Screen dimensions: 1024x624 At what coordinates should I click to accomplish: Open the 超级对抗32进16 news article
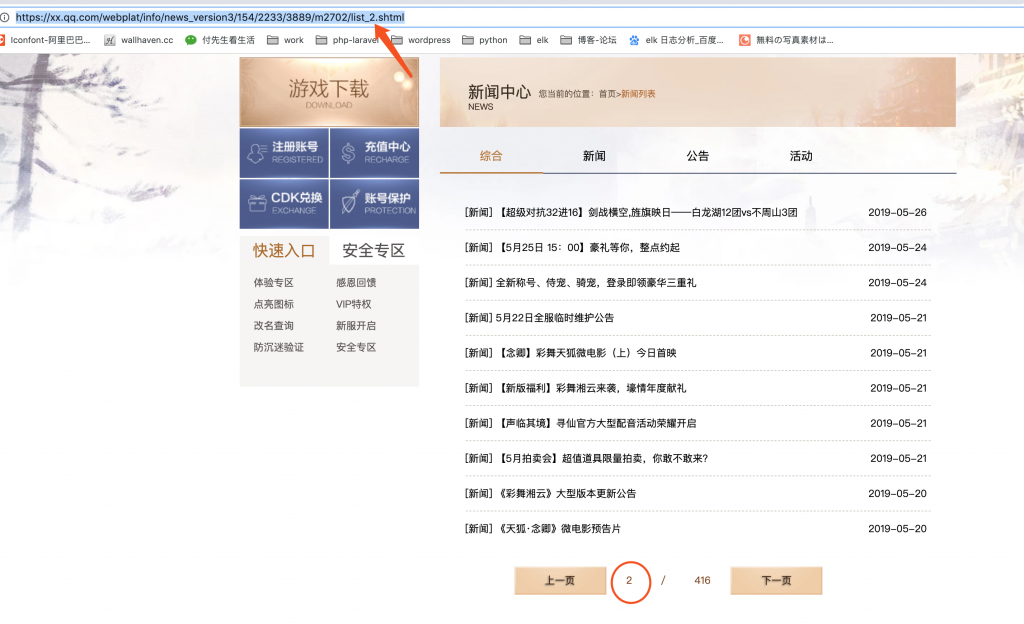pos(631,212)
